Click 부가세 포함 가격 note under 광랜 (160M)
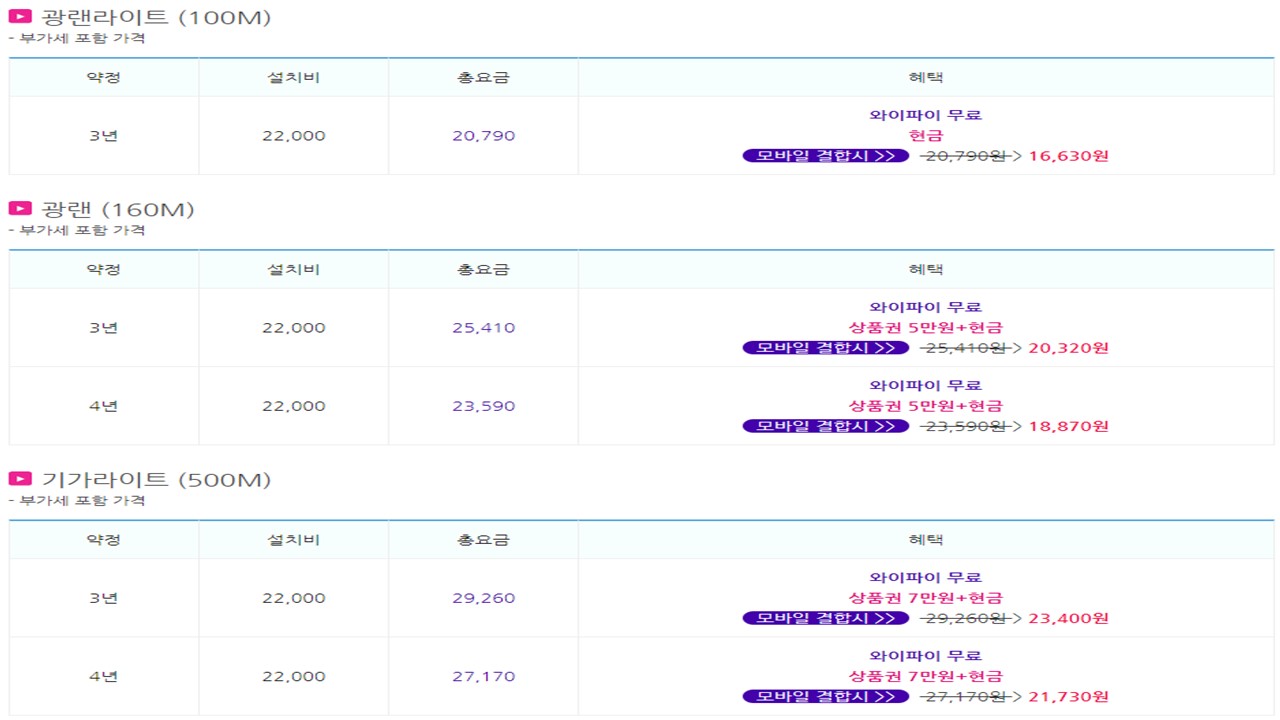This screenshot has width=1280, height=720. 77,230
